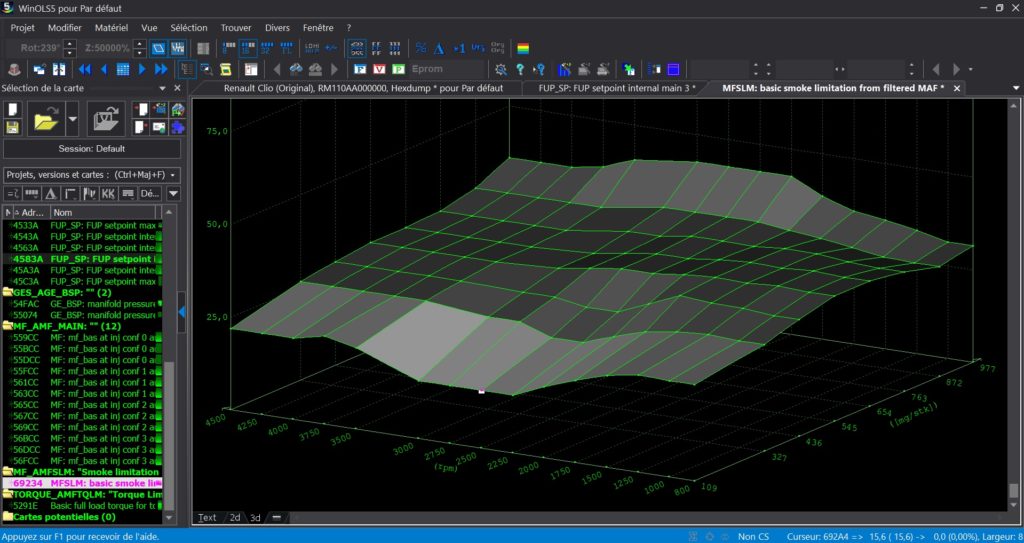Click the delta difference display icon

pyautogui.click(x=440, y=48)
